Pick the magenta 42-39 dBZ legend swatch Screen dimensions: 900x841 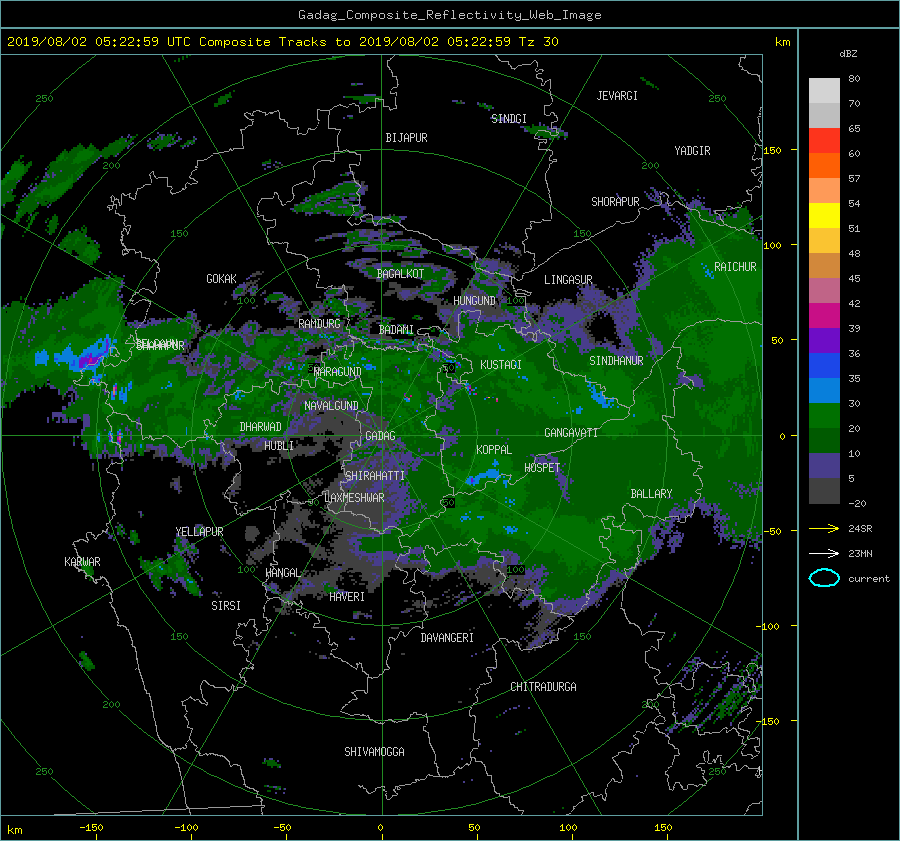(824, 316)
